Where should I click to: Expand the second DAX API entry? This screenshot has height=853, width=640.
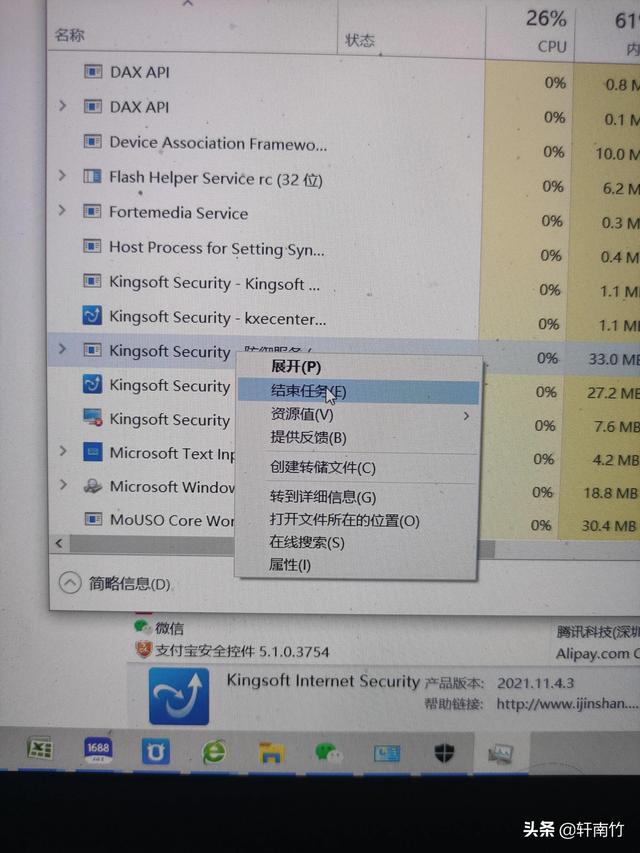point(62,106)
